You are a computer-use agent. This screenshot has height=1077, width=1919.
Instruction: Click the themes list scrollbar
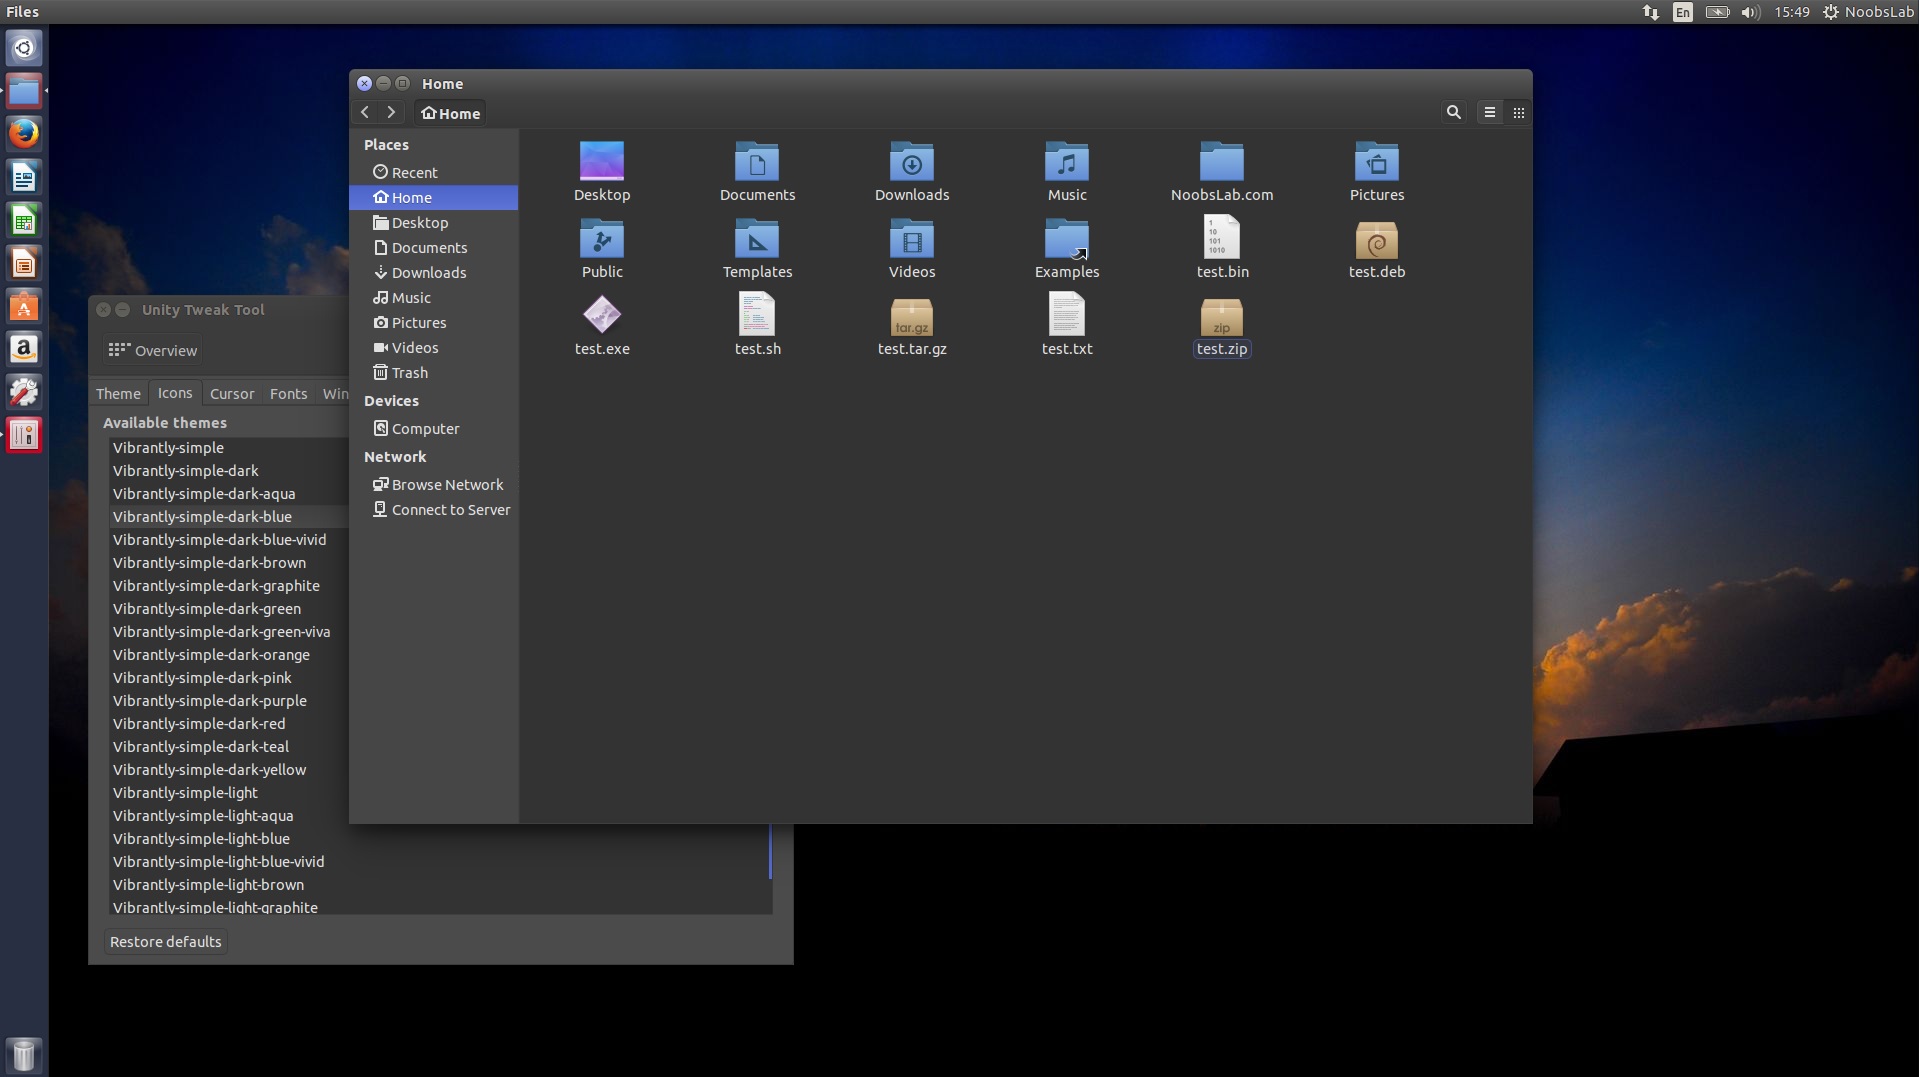770,852
